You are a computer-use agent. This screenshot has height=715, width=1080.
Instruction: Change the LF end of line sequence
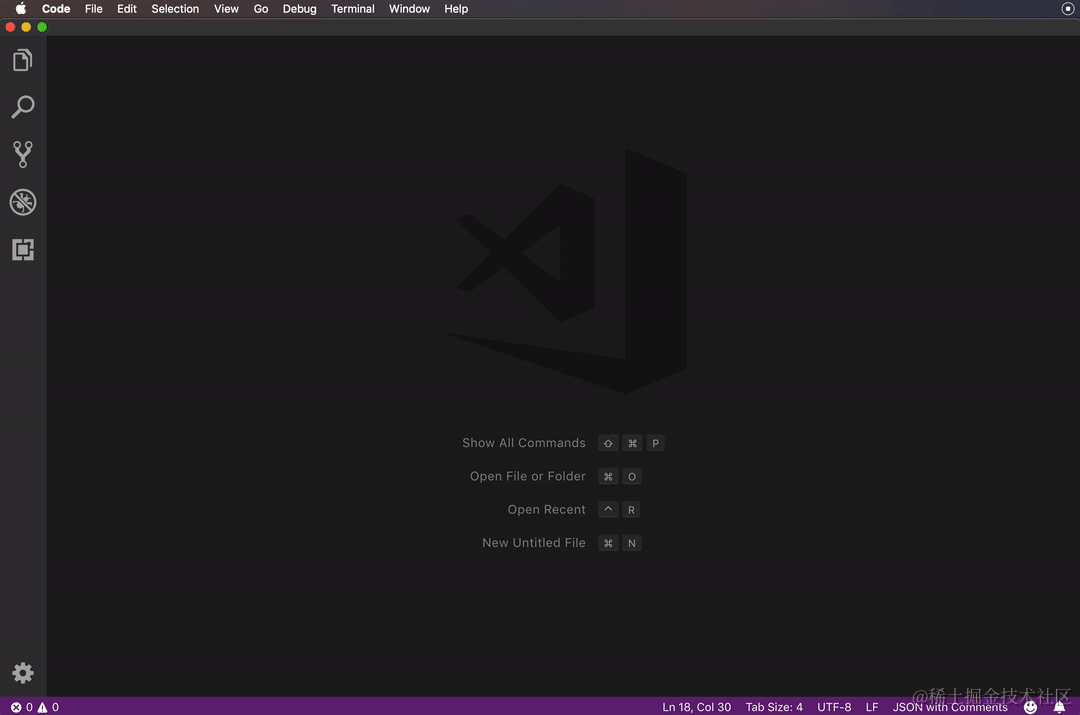pos(872,707)
